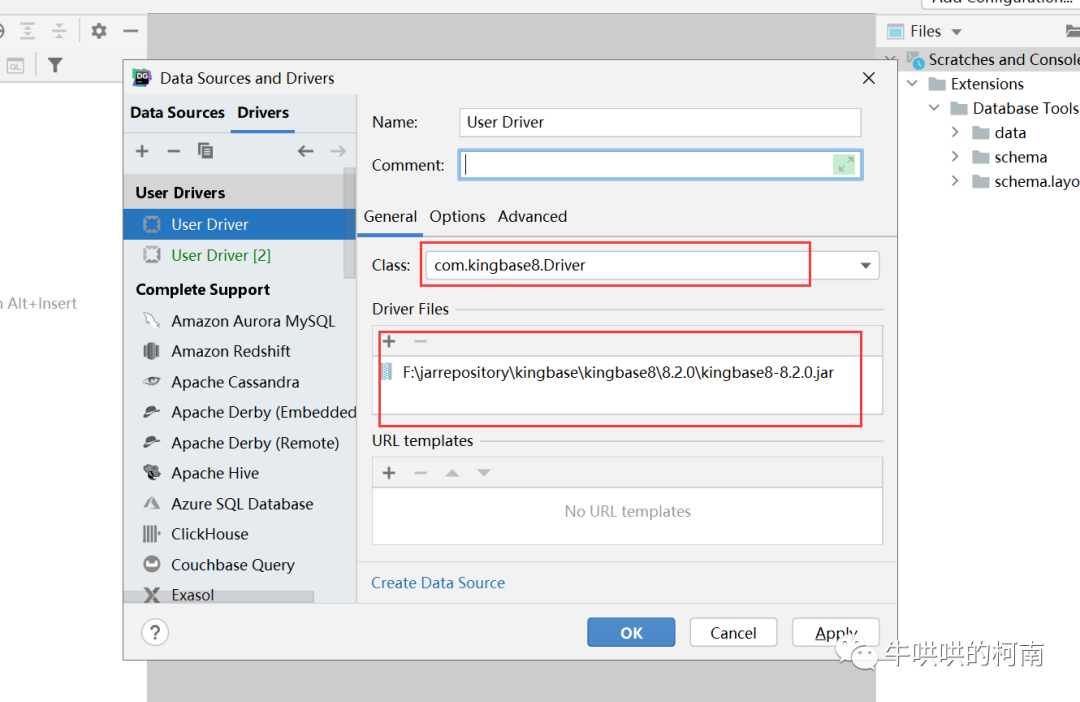This screenshot has height=702, width=1080.
Task: Open the help question mark button
Action: 155,632
